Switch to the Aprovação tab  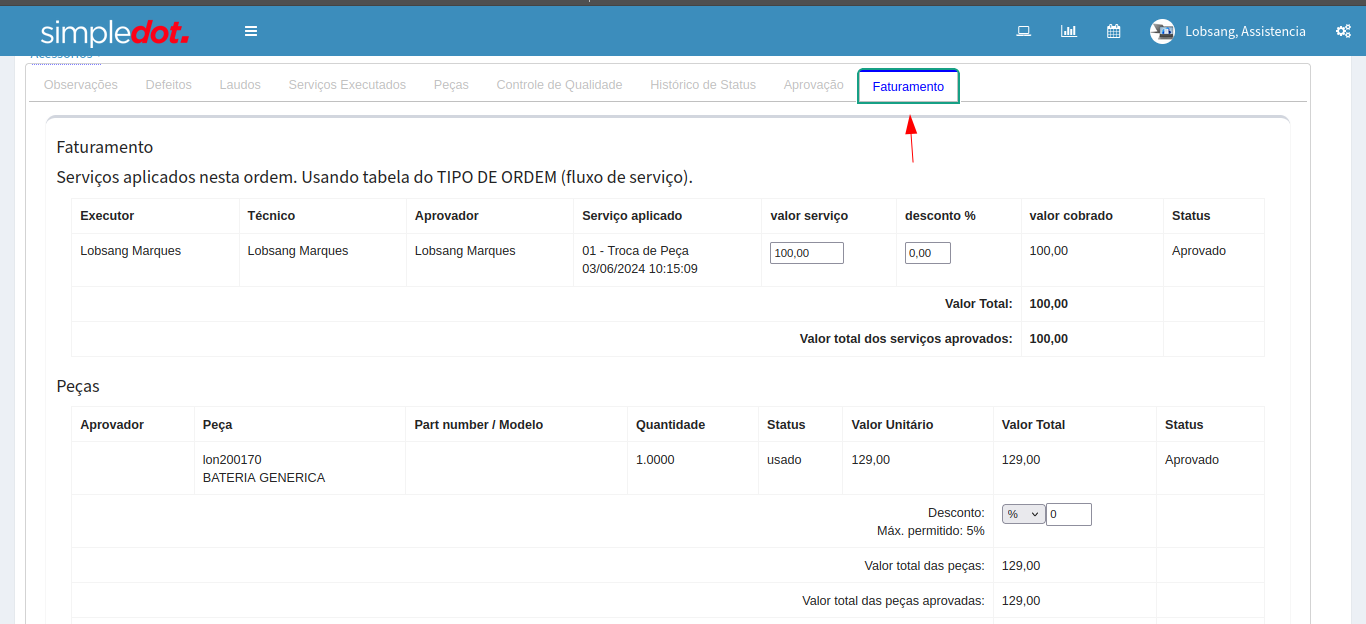pos(813,85)
